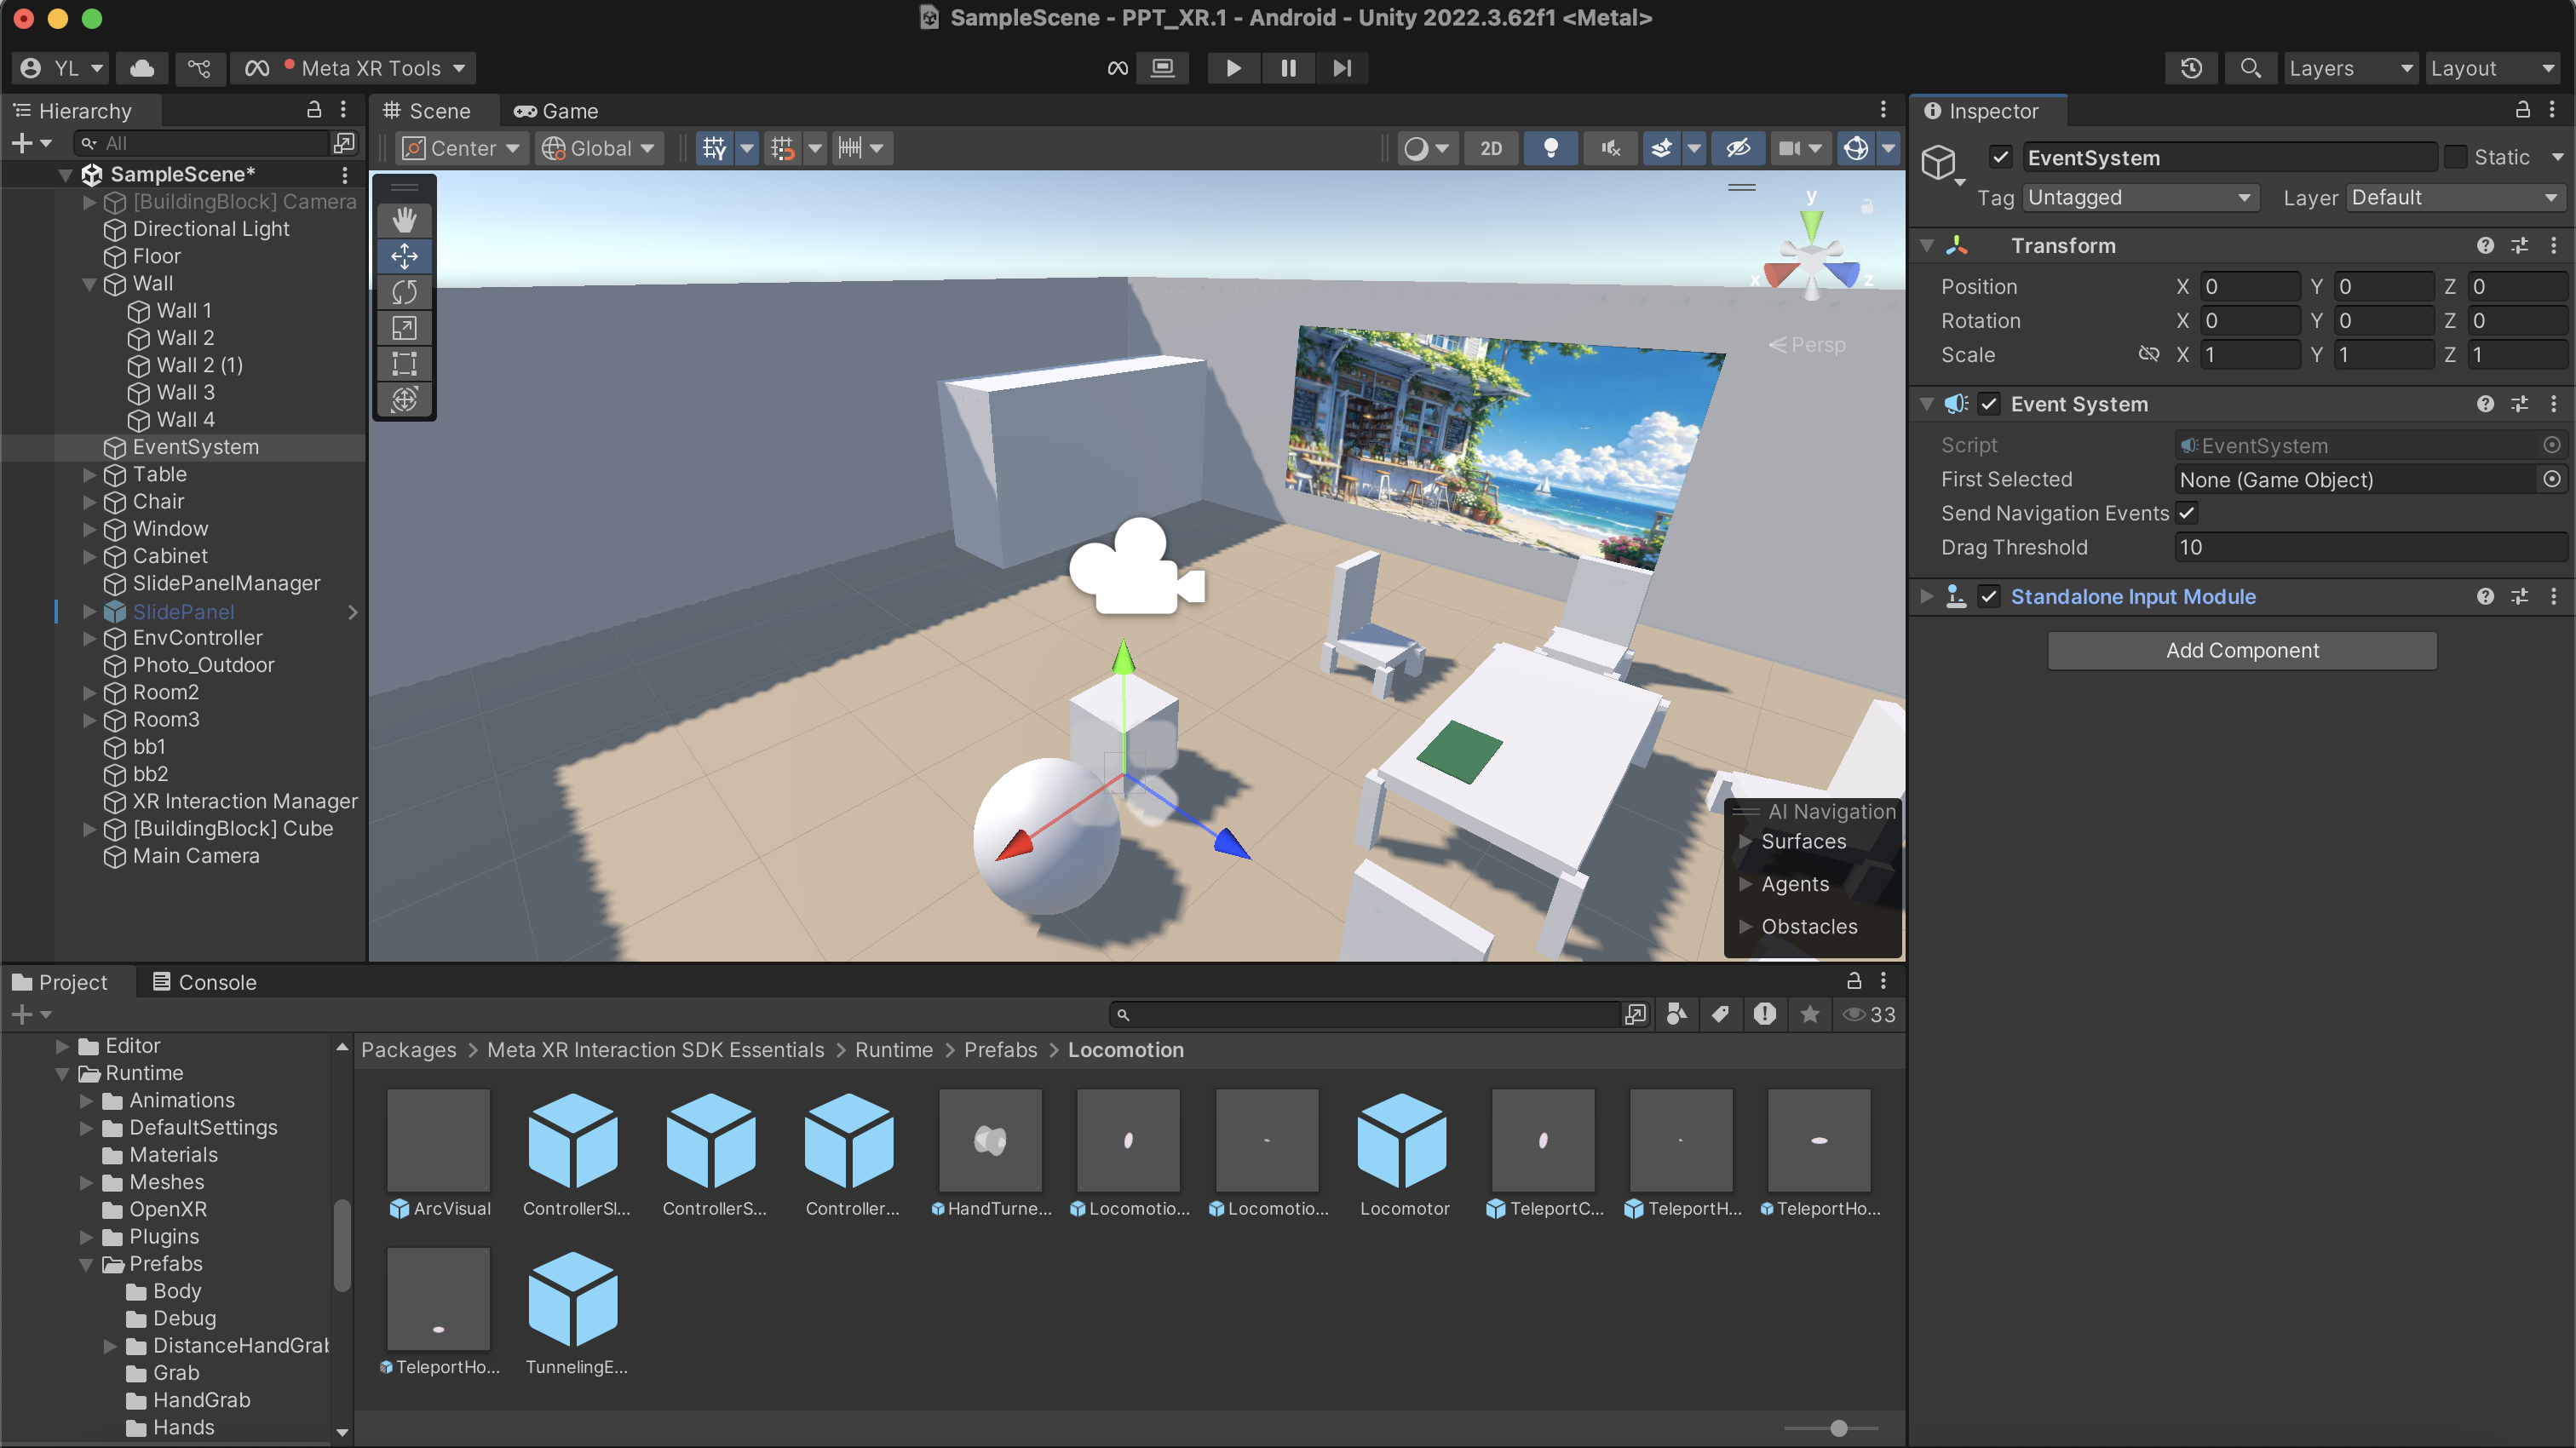Screen dimensions: 2576x1448
Task: Switch to the Console tab
Action: pos(204,982)
